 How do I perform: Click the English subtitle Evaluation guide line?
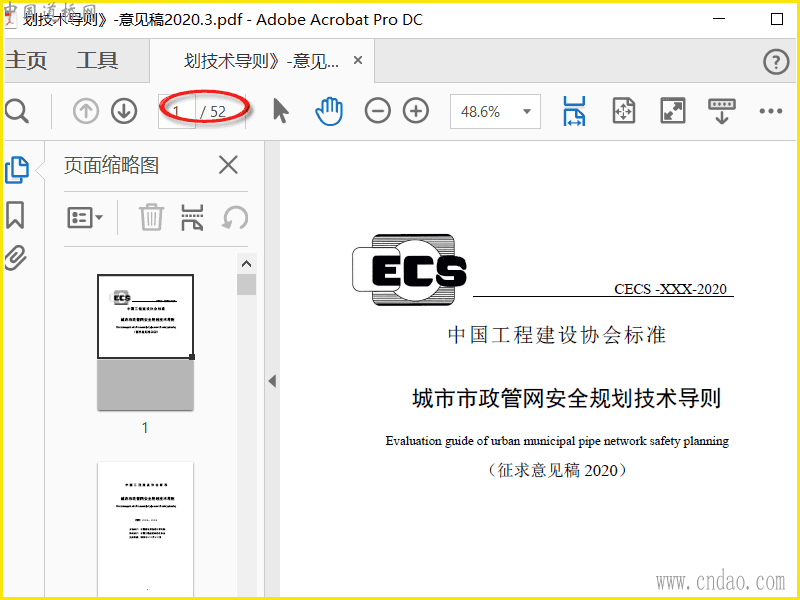[557, 441]
